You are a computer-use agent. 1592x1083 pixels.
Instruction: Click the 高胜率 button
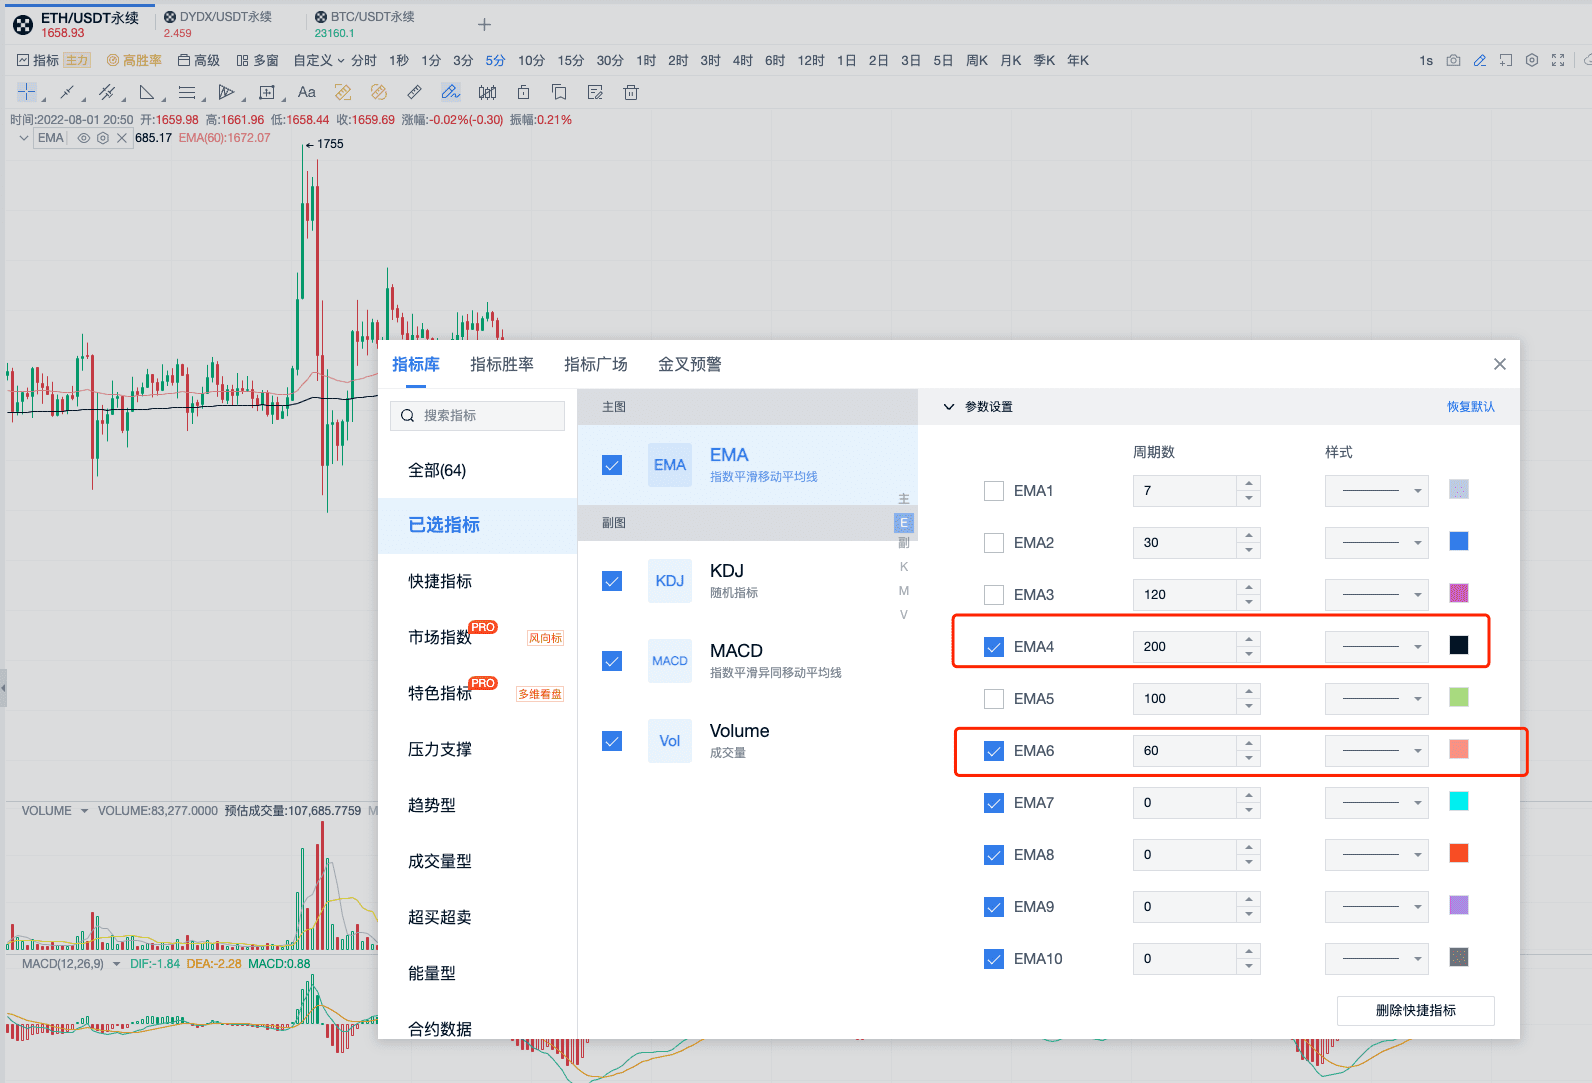coord(134,61)
